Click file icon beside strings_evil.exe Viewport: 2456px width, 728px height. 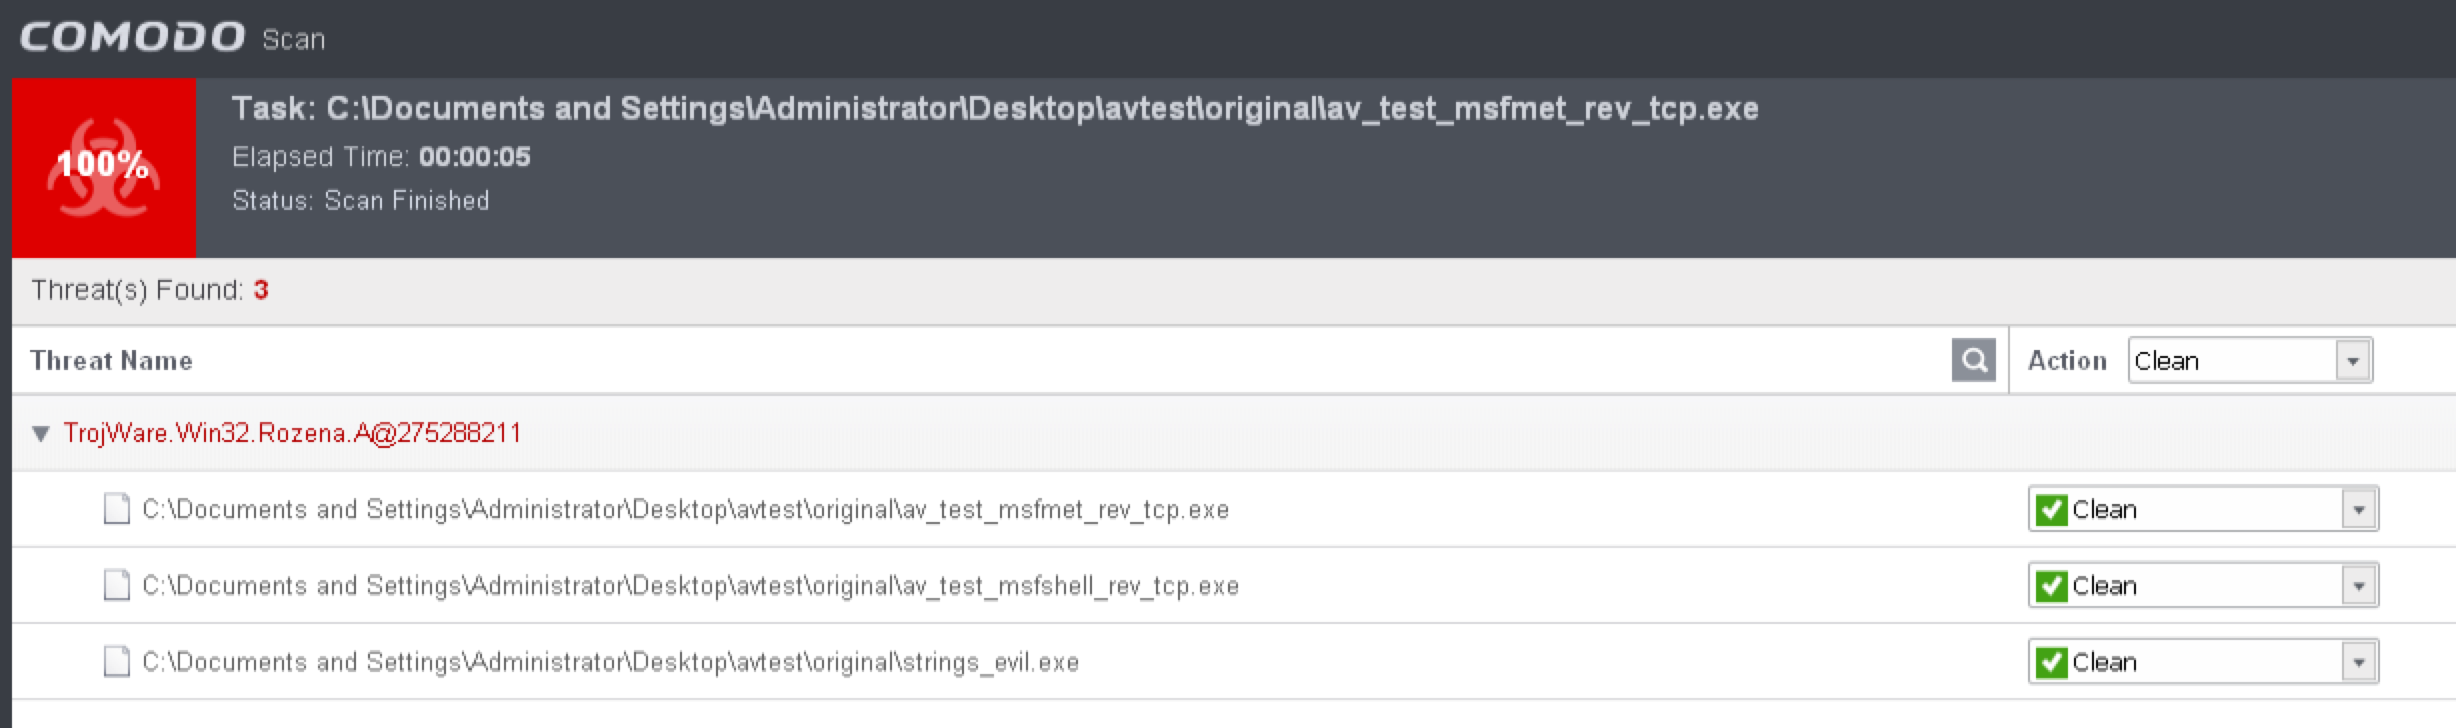pos(117,661)
